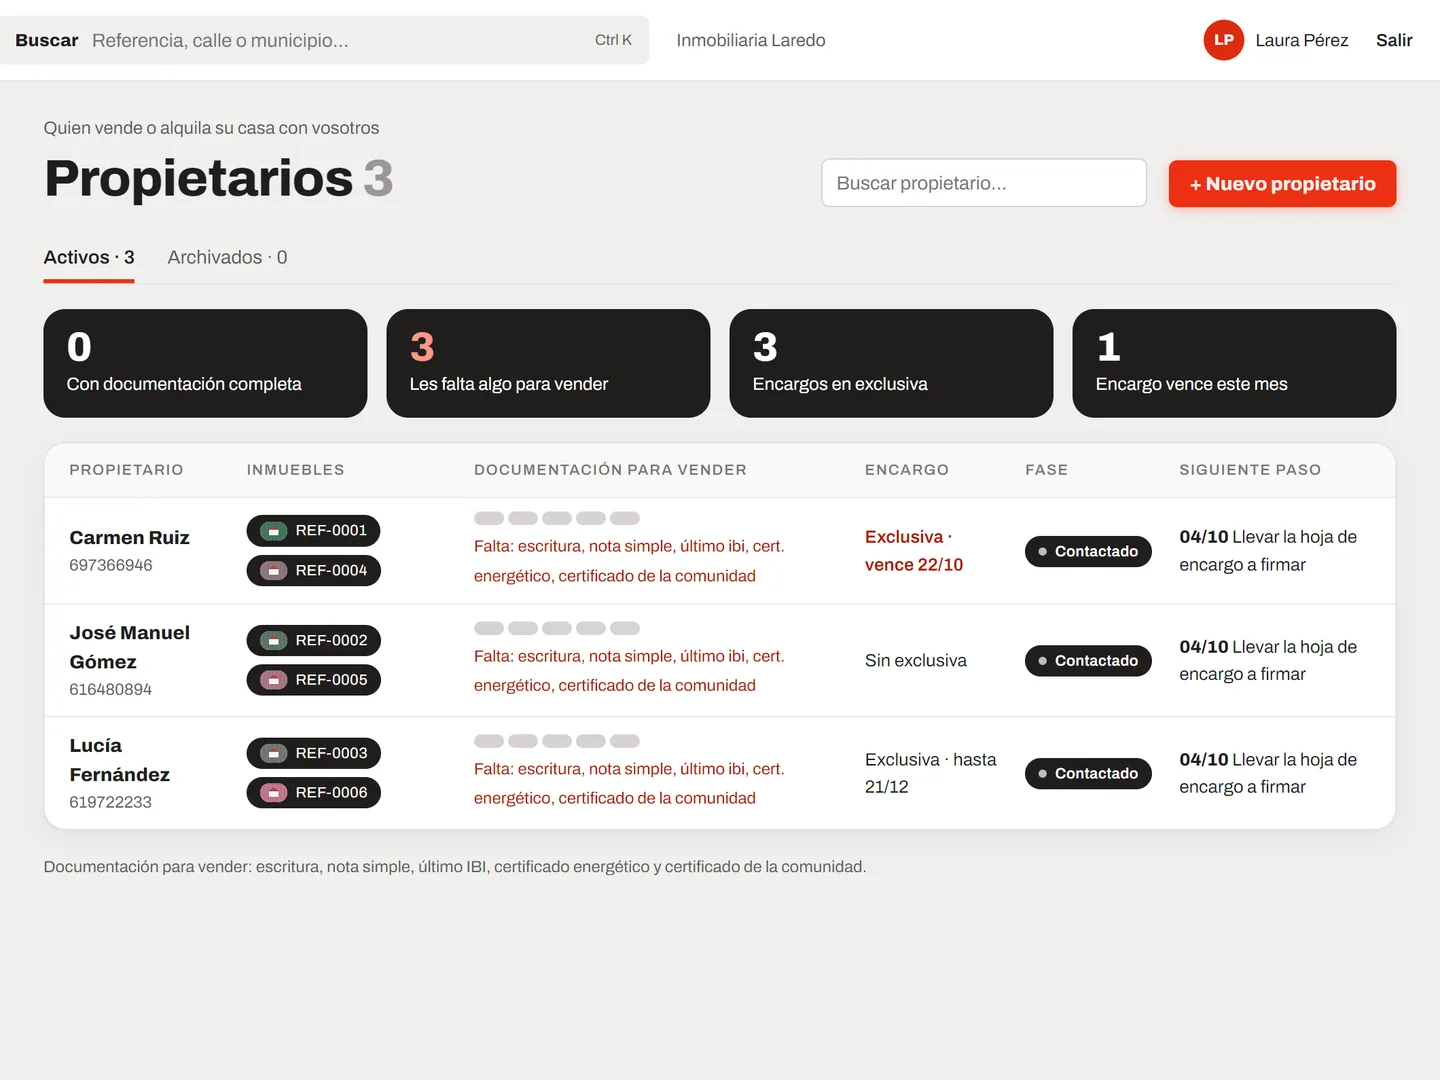The image size is (1440, 1080).
Task: Focus the global Buscar search box
Action: tap(324, 40)
